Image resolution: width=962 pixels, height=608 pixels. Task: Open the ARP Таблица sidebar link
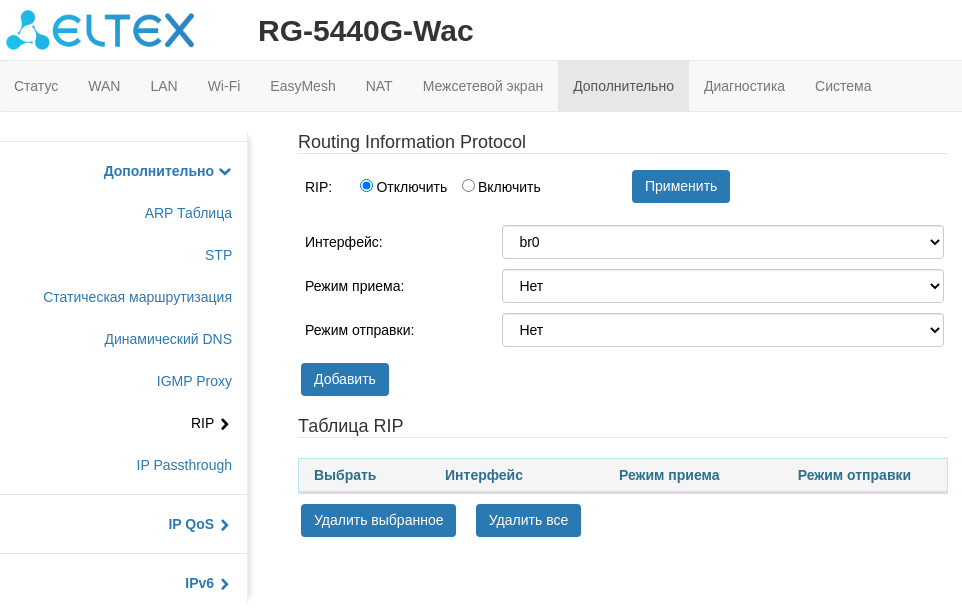tap(188, 213)
